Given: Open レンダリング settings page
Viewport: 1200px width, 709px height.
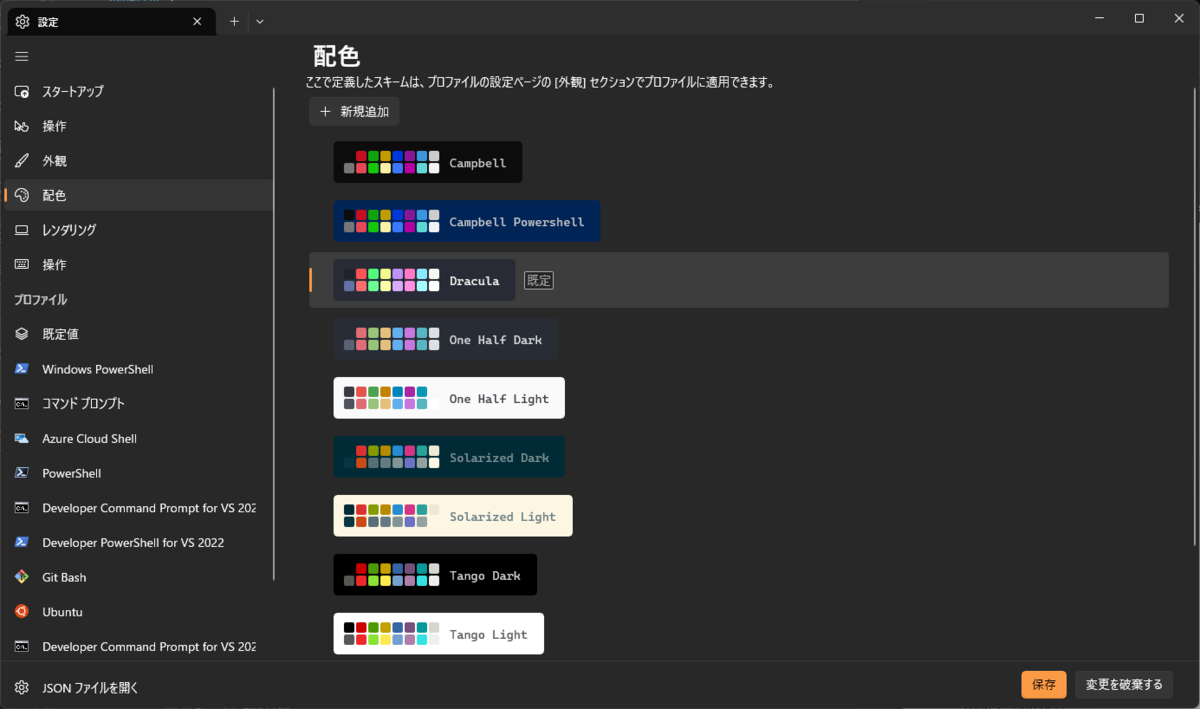Looking at the screenshot, I should [x=138, y=230].
